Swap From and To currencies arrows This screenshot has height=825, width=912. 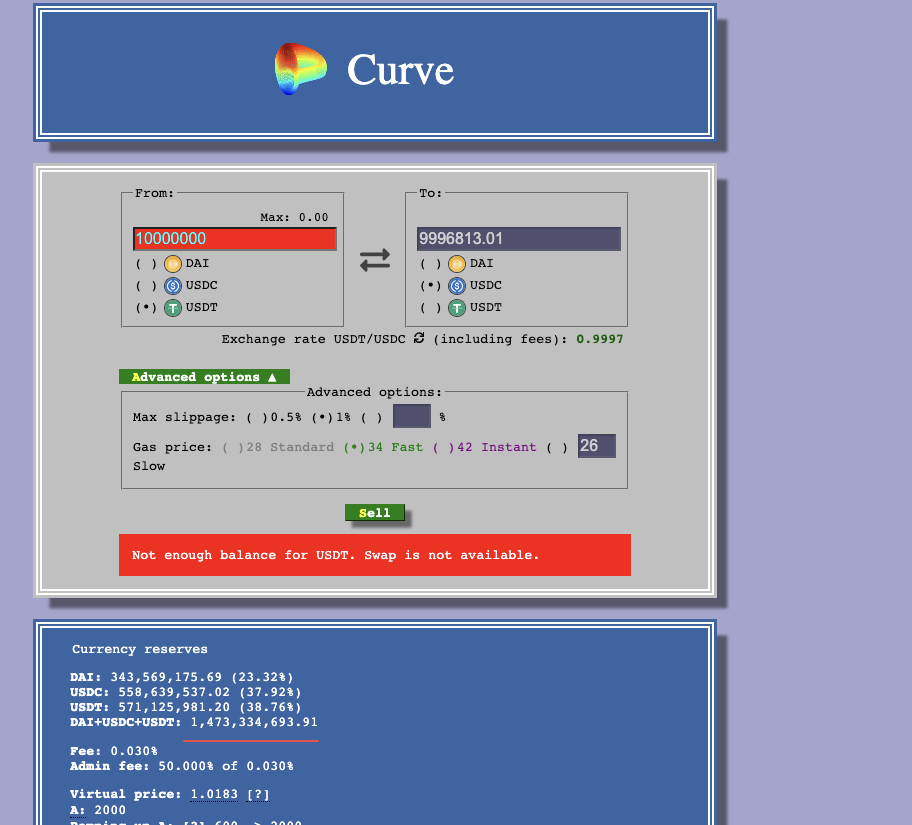(x=375, y=260)
